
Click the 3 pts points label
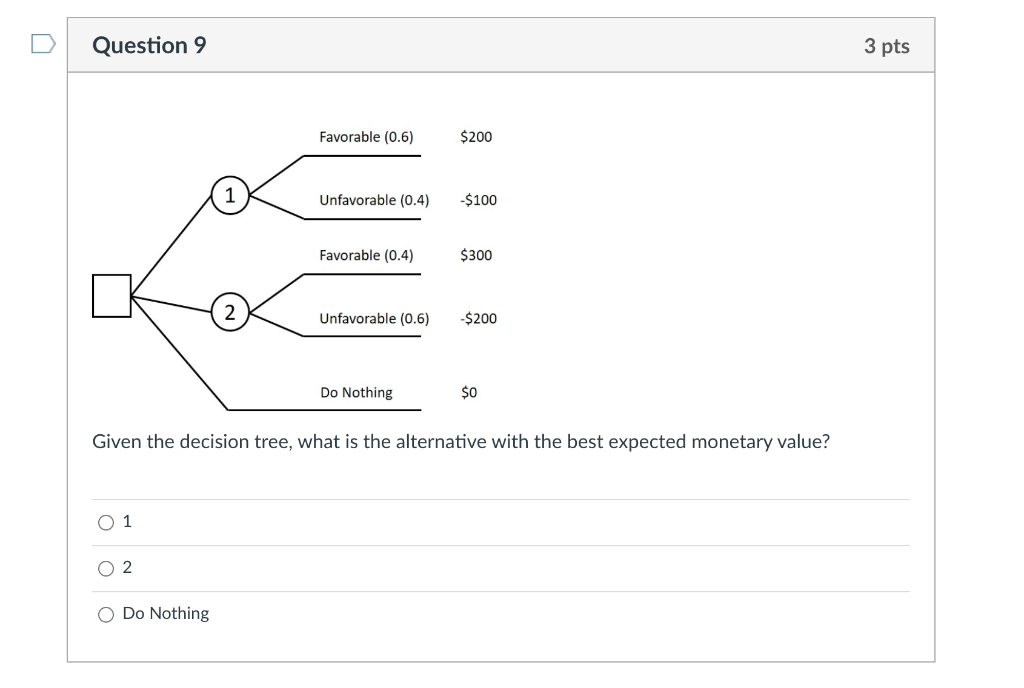[x=887, y=46]
